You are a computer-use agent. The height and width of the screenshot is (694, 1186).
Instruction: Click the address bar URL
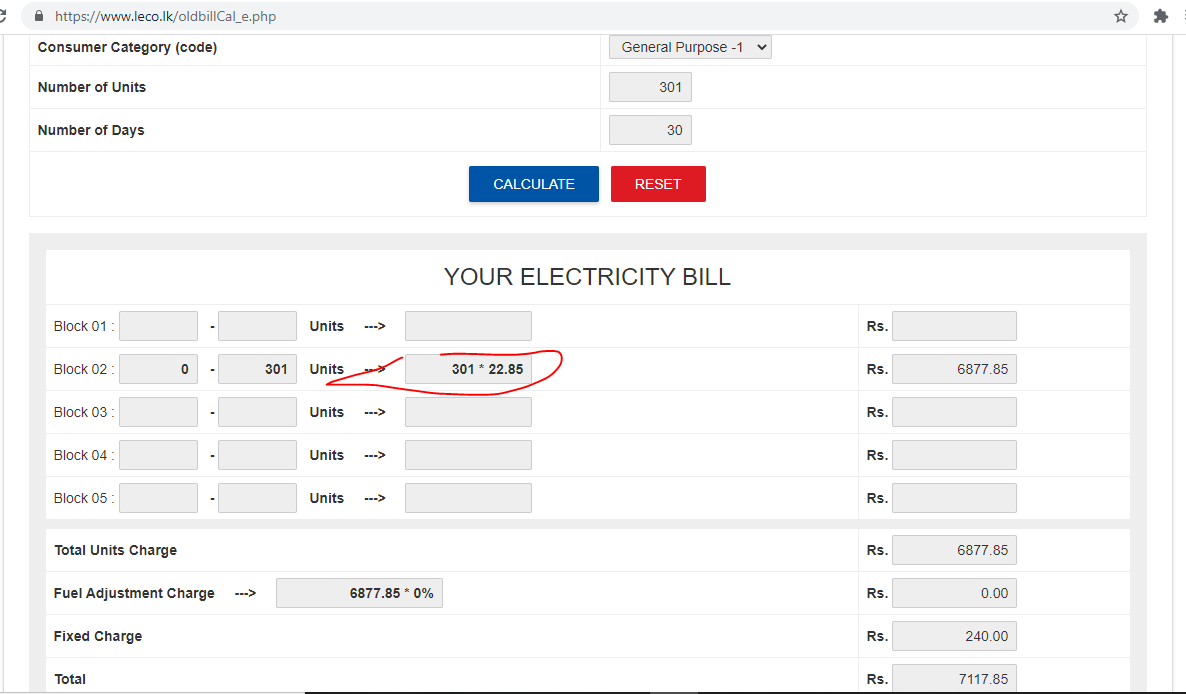coord(166,16)
